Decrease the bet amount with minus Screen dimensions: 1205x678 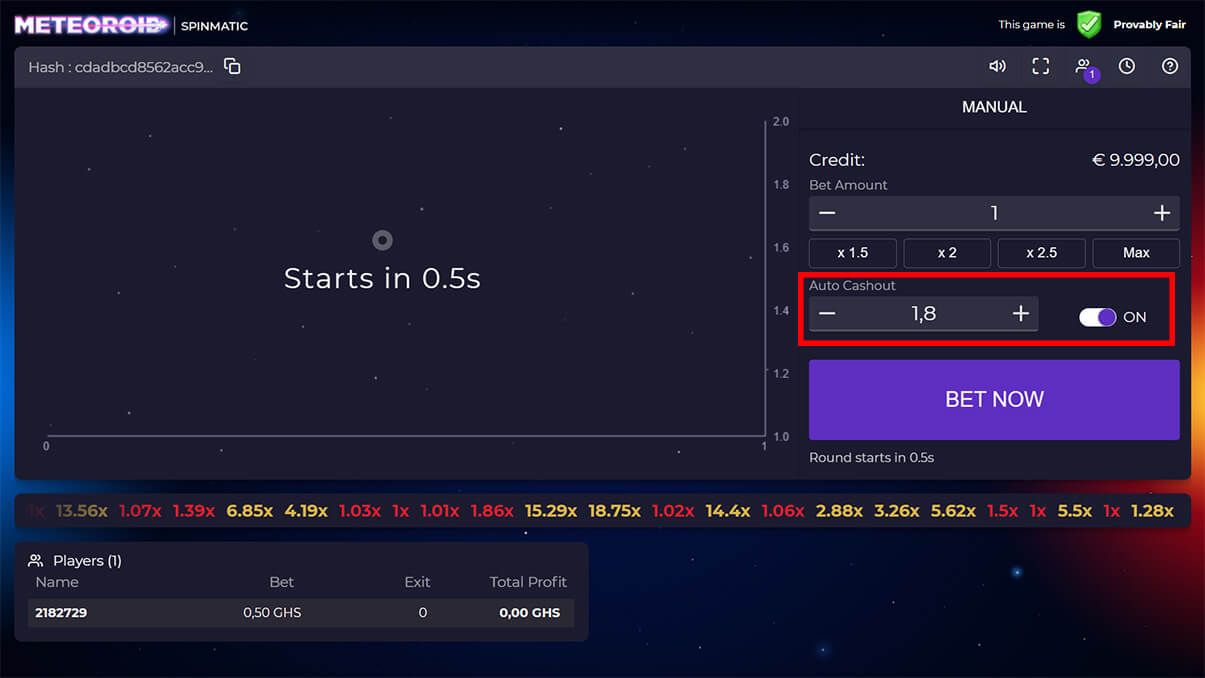[x=827, y=213]
